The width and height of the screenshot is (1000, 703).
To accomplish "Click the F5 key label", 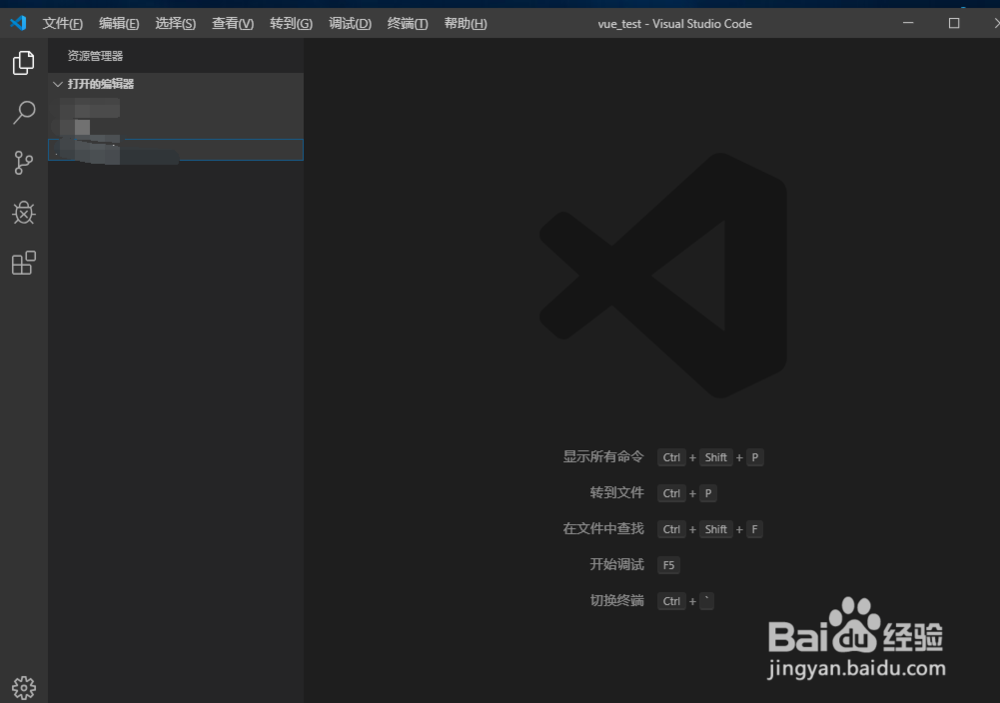I will (668, 565).
